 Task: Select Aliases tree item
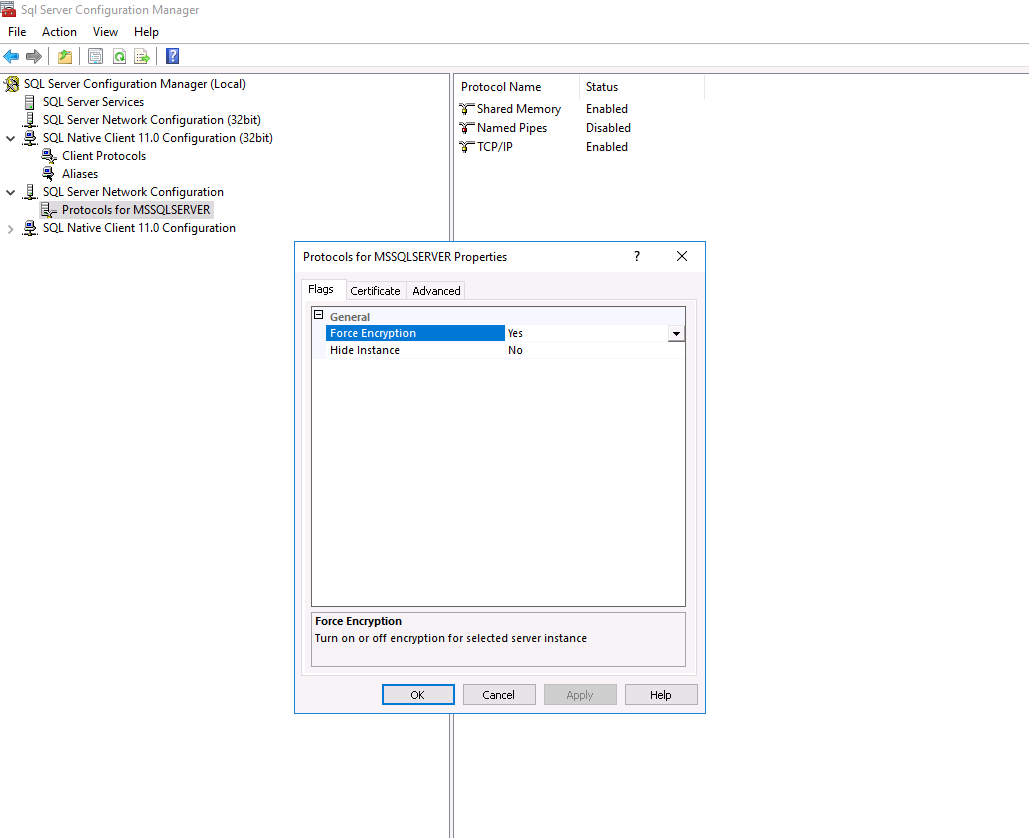(x=80, y=174)
